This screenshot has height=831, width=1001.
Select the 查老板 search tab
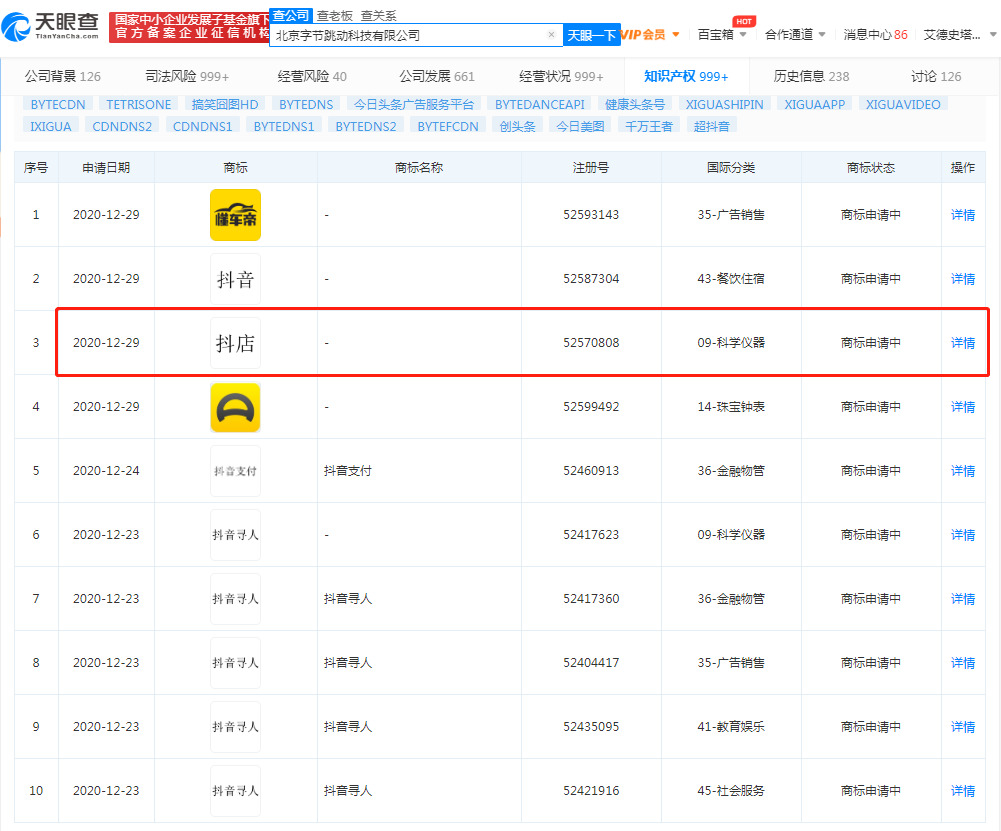(x=335, y=15)
